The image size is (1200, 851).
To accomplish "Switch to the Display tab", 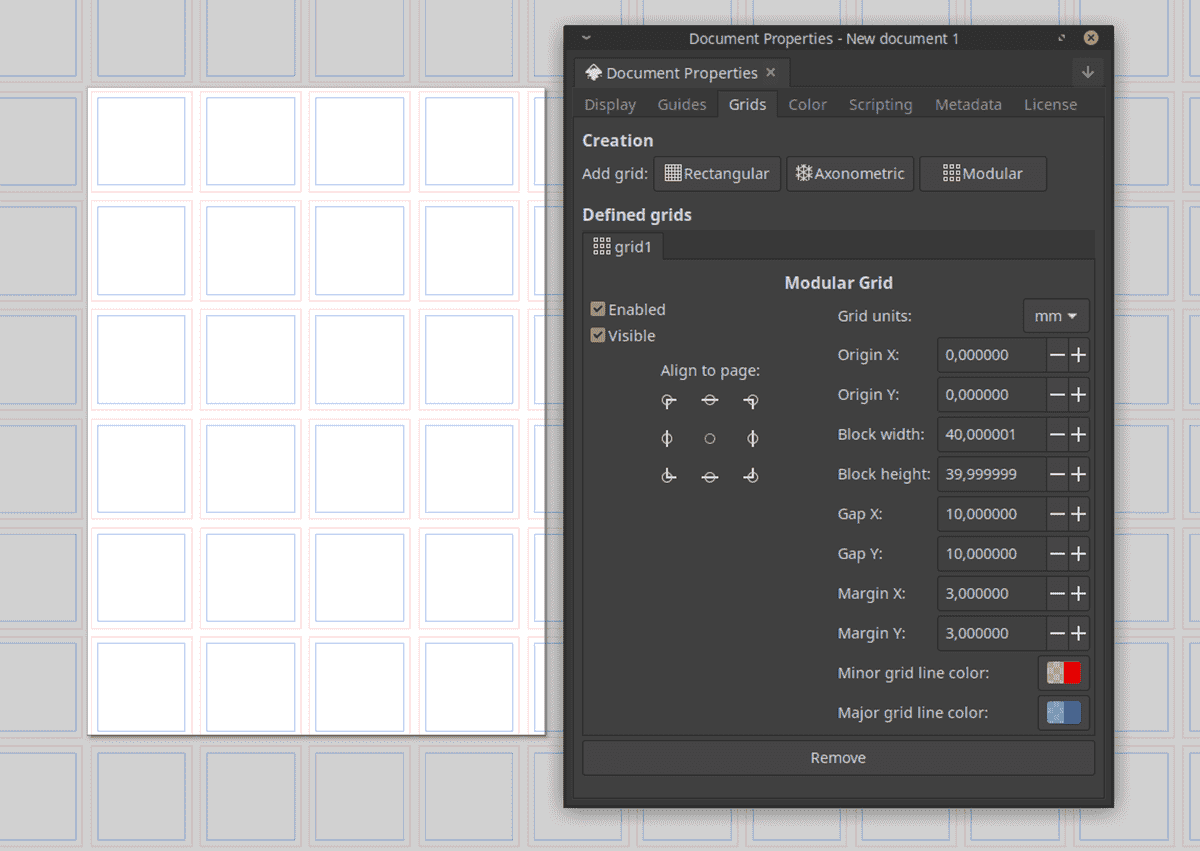I will point(610,105).
